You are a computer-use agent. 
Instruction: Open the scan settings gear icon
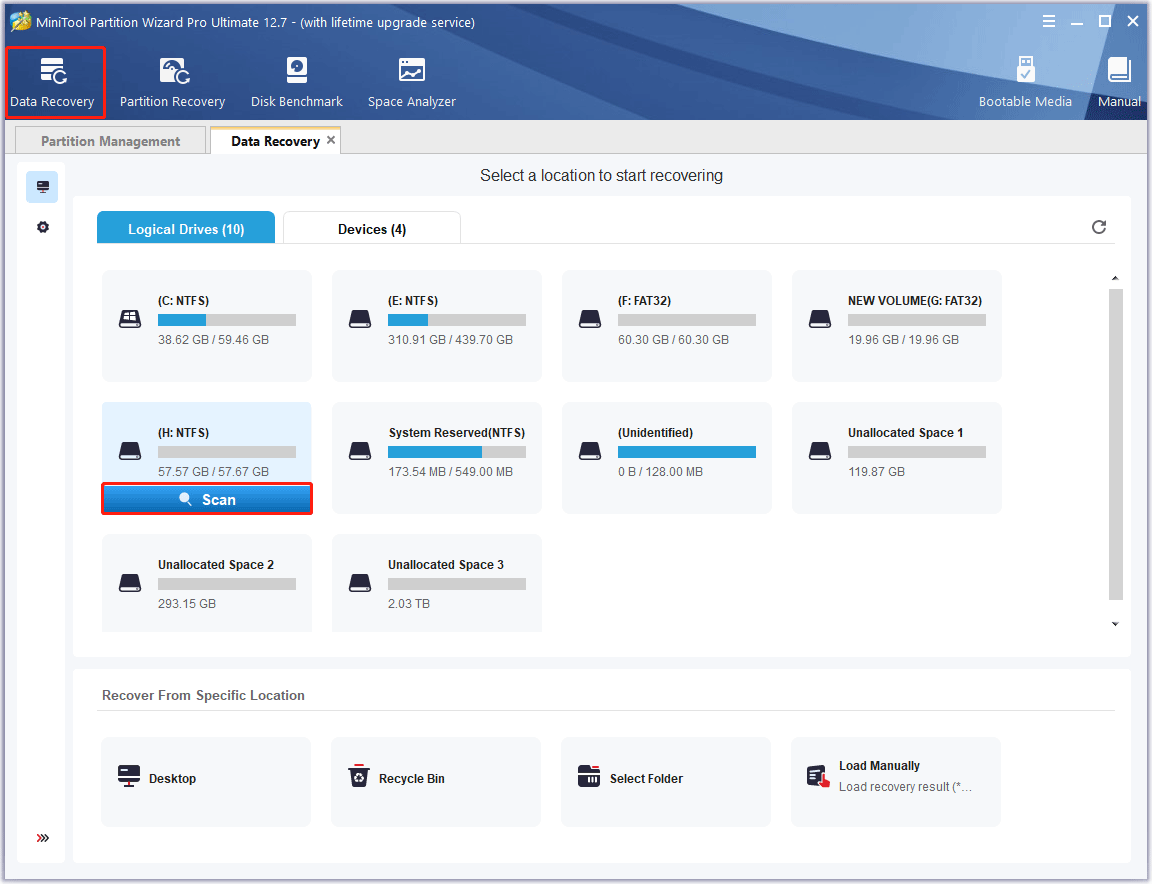(x=43, y=227)
